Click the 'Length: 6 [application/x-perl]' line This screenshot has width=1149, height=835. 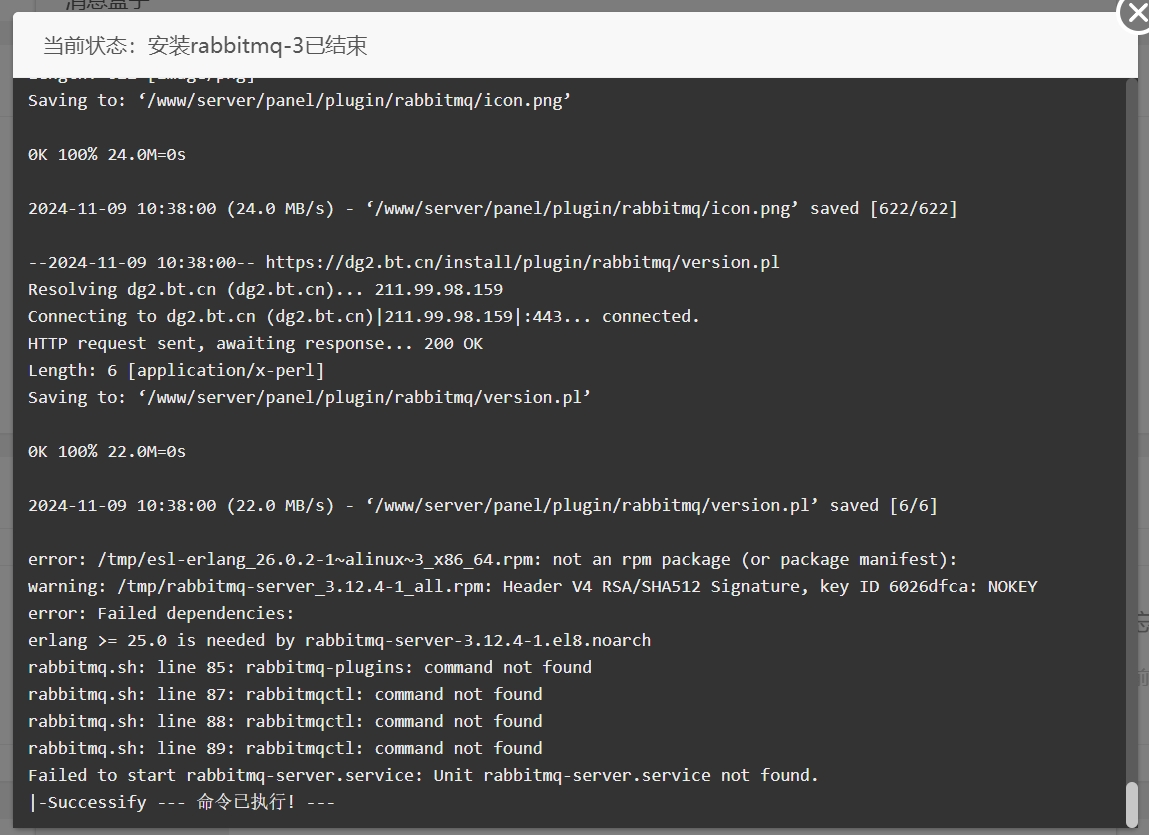pos(176,371)
